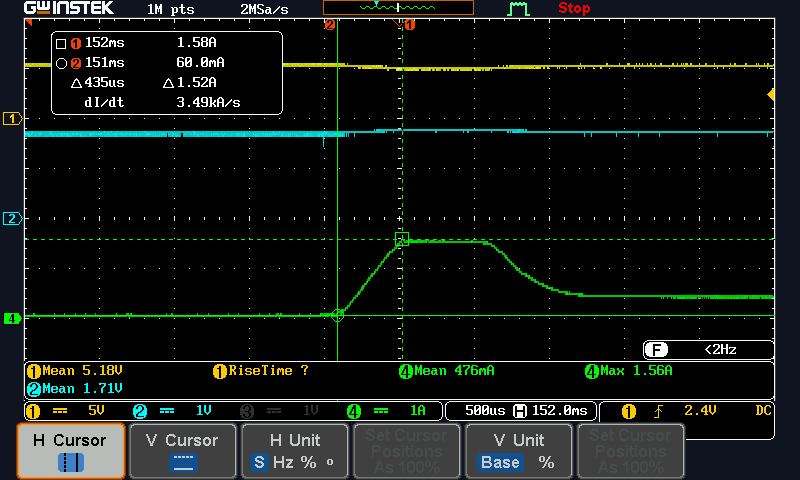Screen dimensions: 800x480
Task: Click the green channel 4 ground marker
Action: click(x=13, y=318)
